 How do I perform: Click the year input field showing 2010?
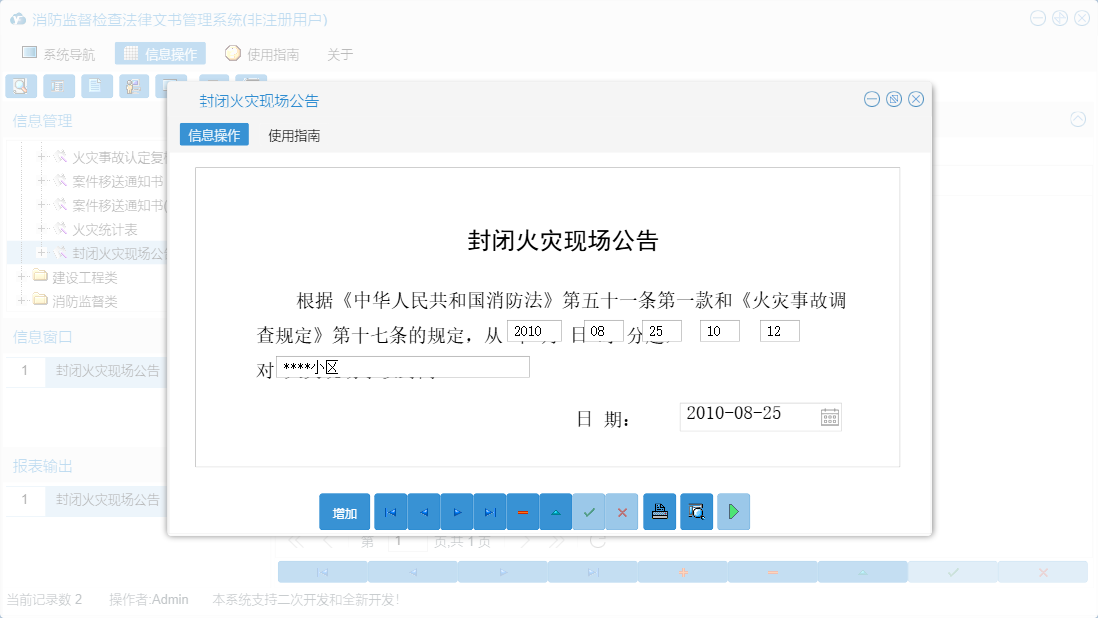click(x=534, y=330)
